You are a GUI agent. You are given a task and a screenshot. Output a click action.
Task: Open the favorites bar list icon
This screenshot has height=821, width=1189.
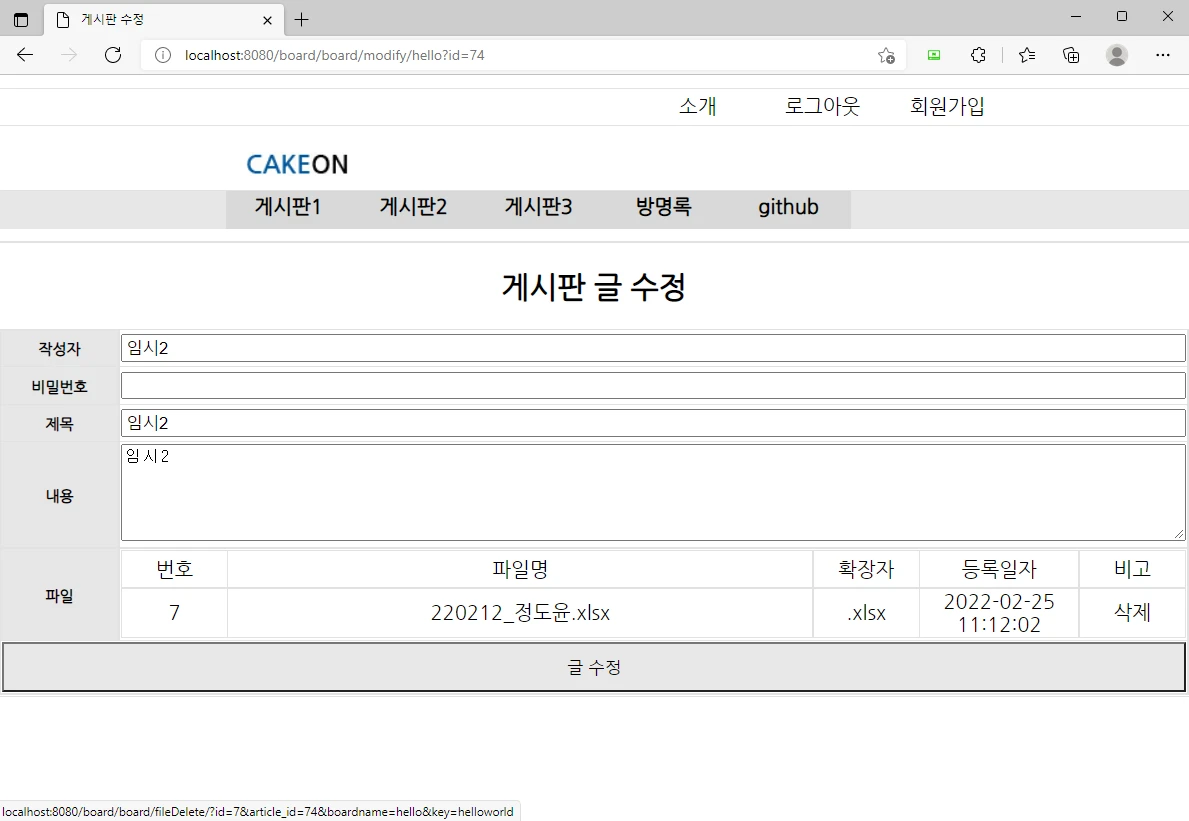[1025, 55]
